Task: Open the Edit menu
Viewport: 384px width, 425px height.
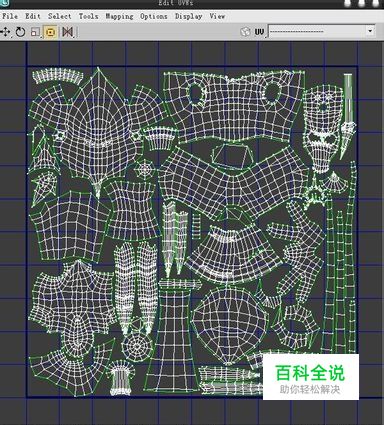Action: [33, 16]
